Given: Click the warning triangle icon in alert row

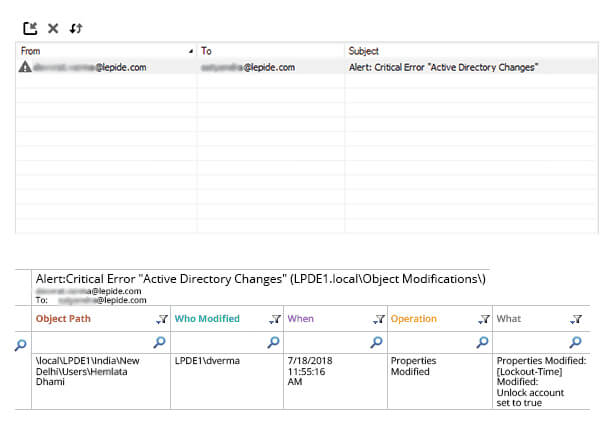Looking at the screenshot, I should (x=25, y=67).
